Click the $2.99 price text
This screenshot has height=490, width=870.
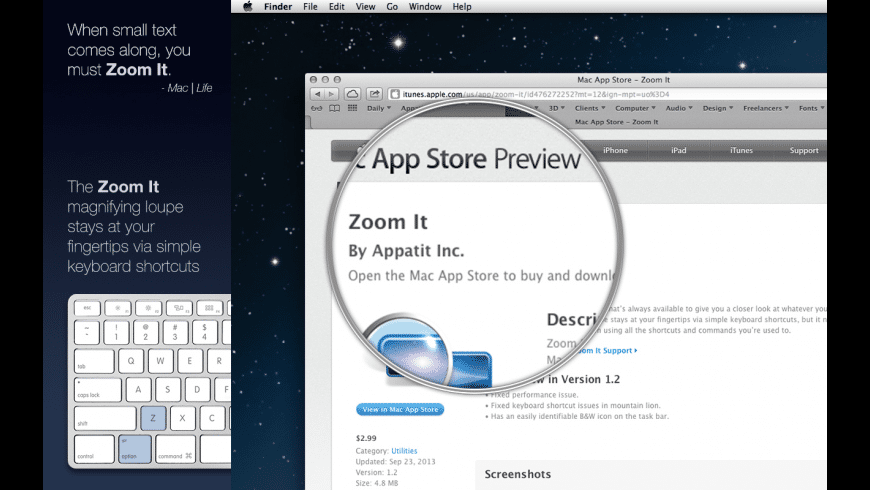[x=366, y=438]
